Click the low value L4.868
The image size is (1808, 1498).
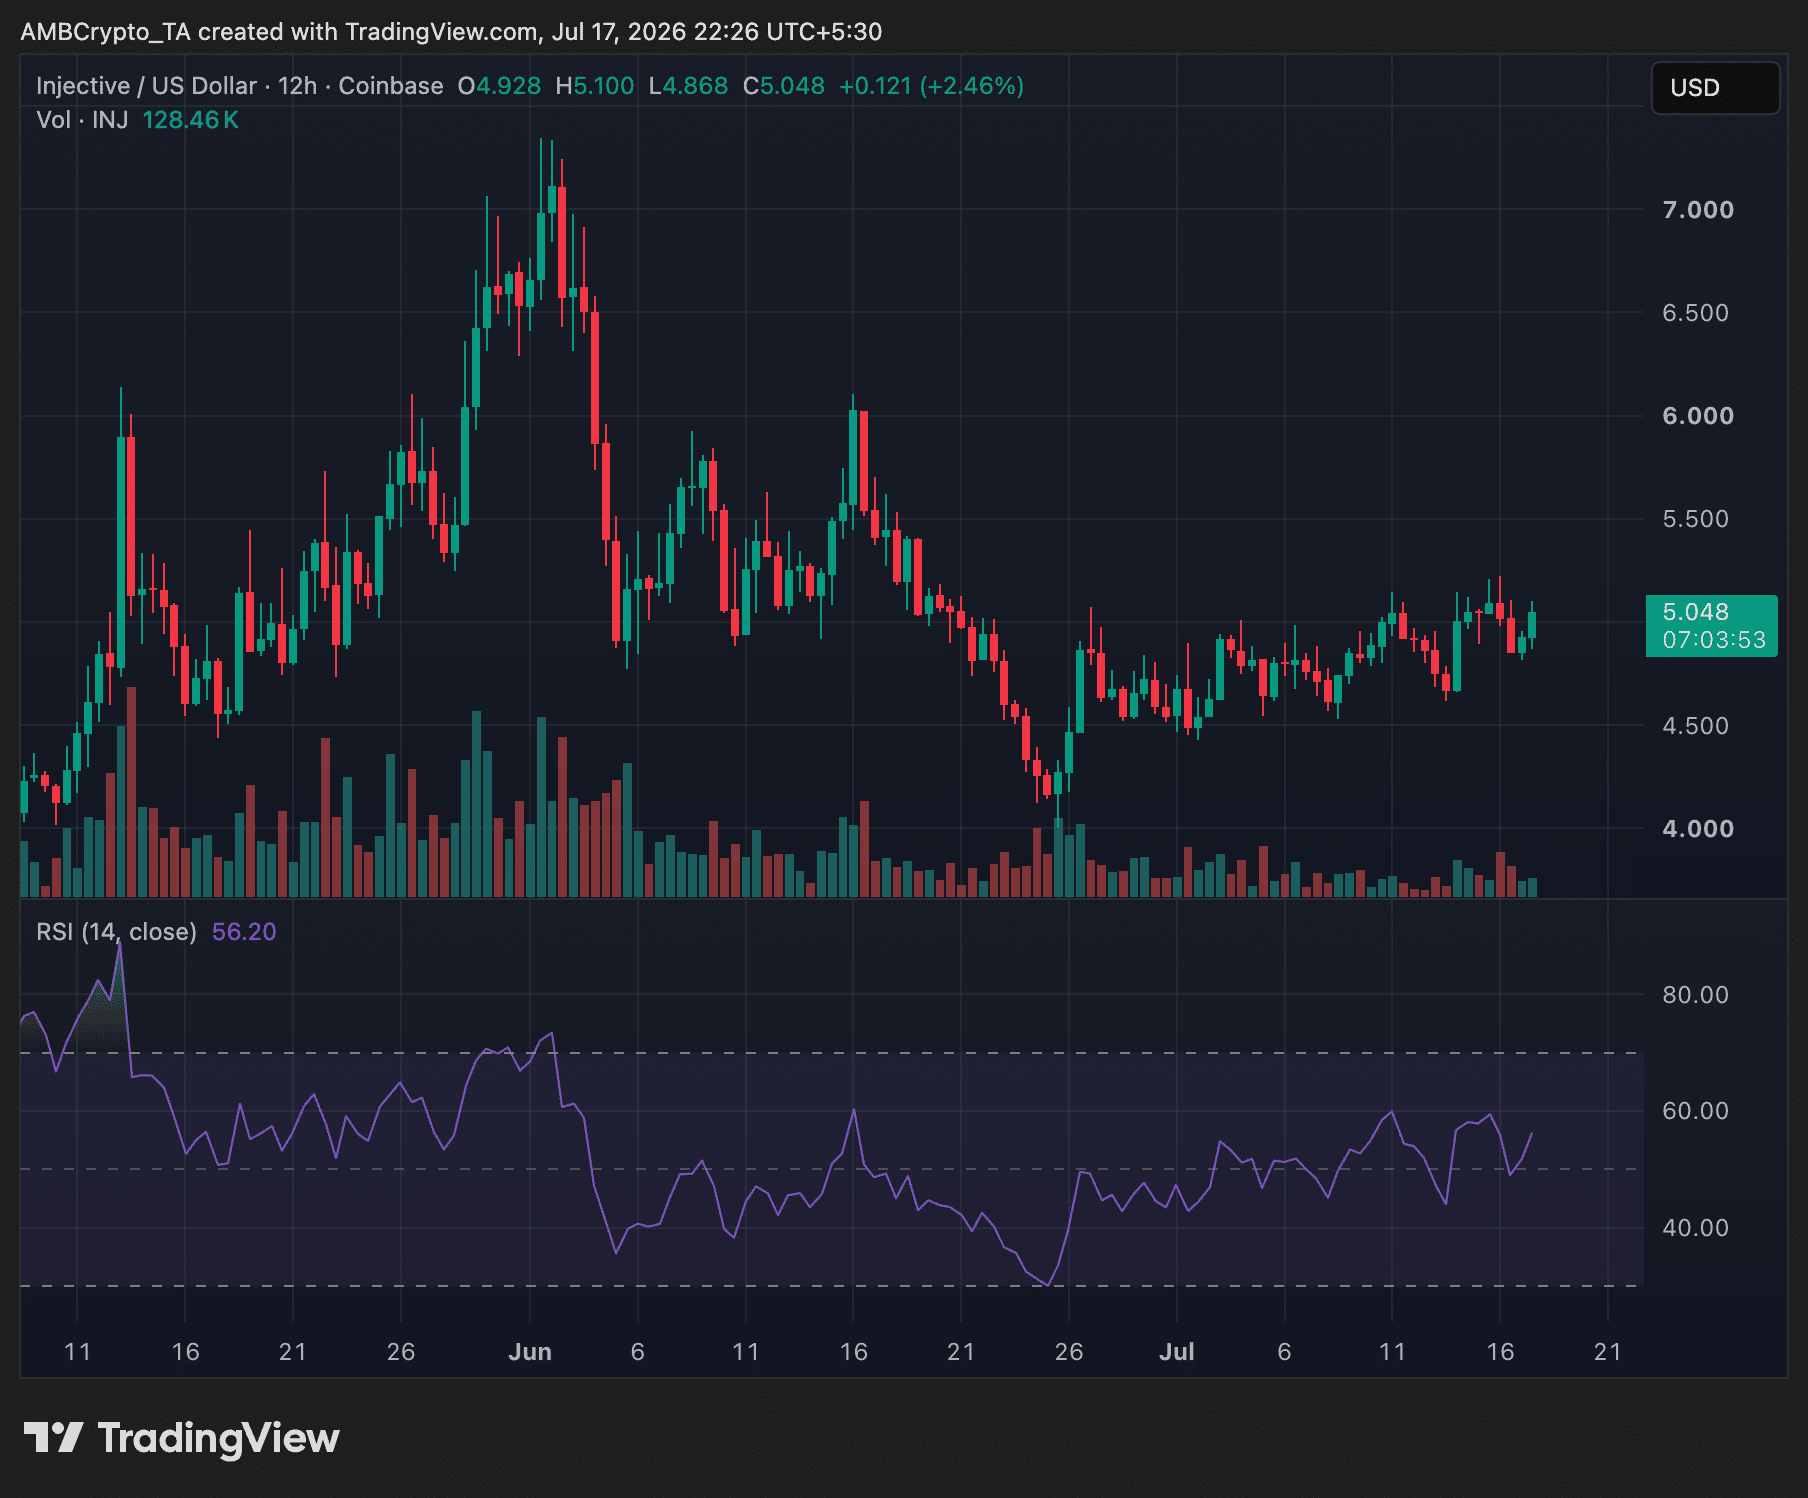click(688, 86)
